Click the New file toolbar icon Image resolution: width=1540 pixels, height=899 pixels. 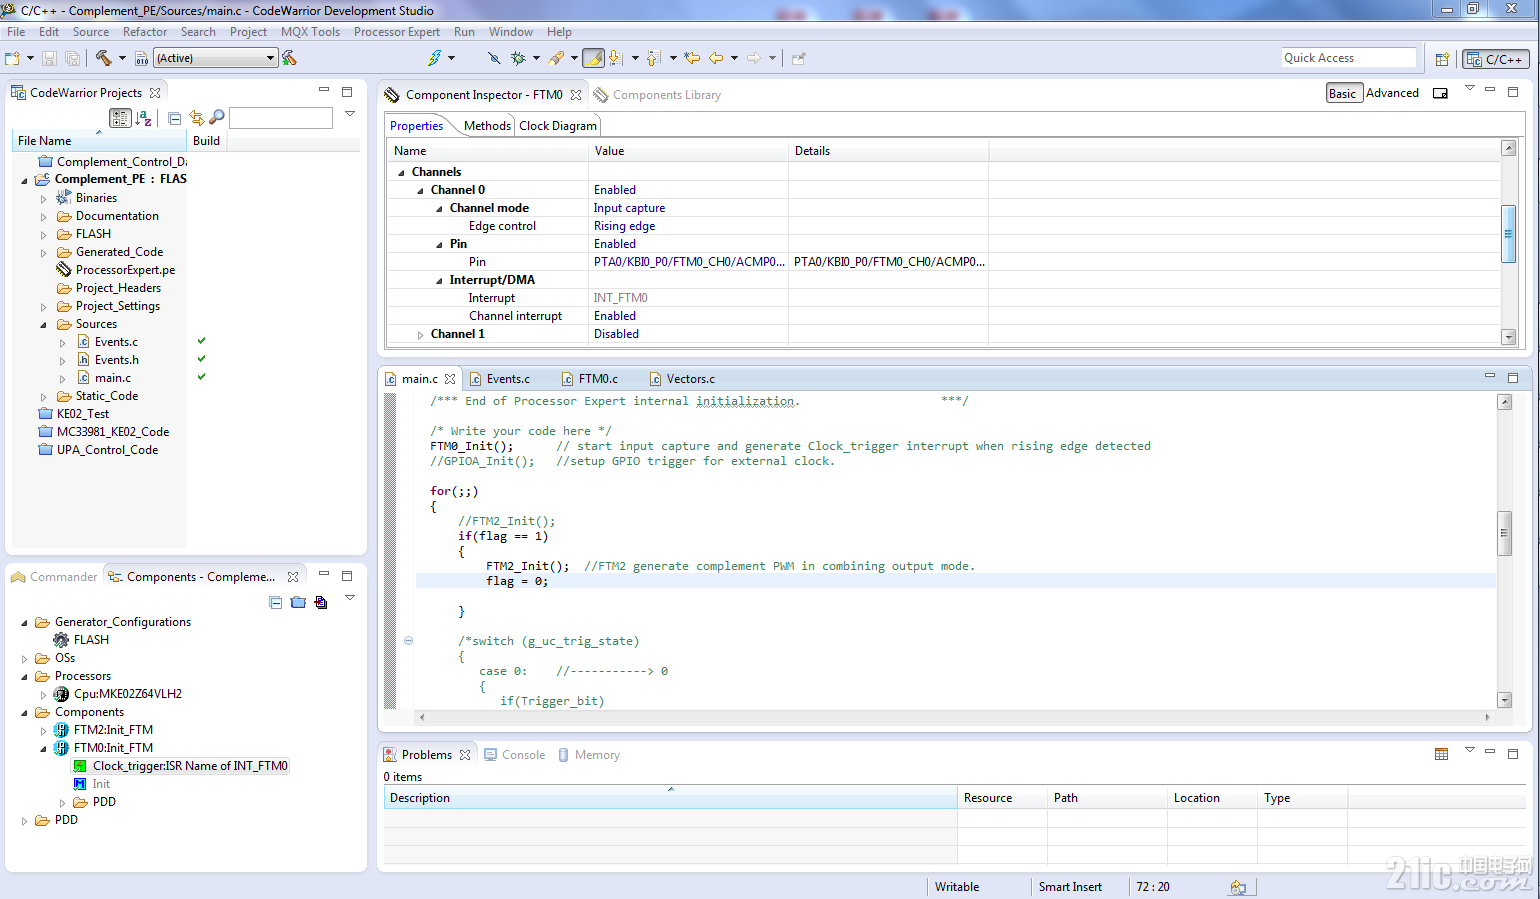tap(12, 58)
